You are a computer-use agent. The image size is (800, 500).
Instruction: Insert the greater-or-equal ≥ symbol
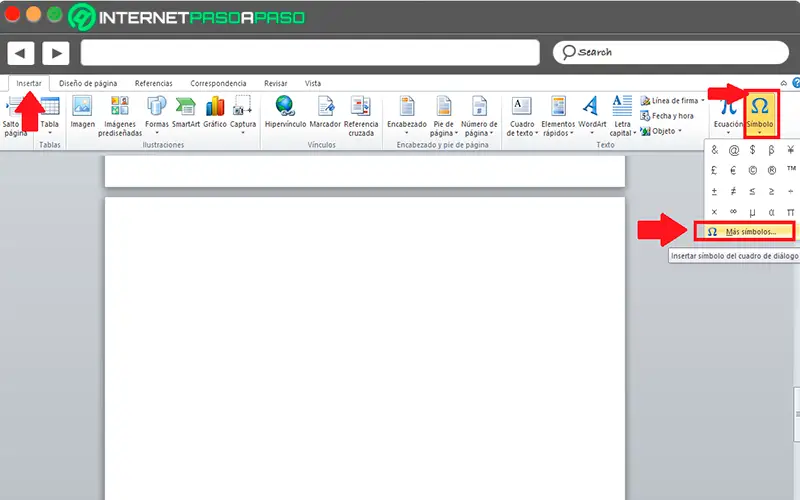point(771,191)
